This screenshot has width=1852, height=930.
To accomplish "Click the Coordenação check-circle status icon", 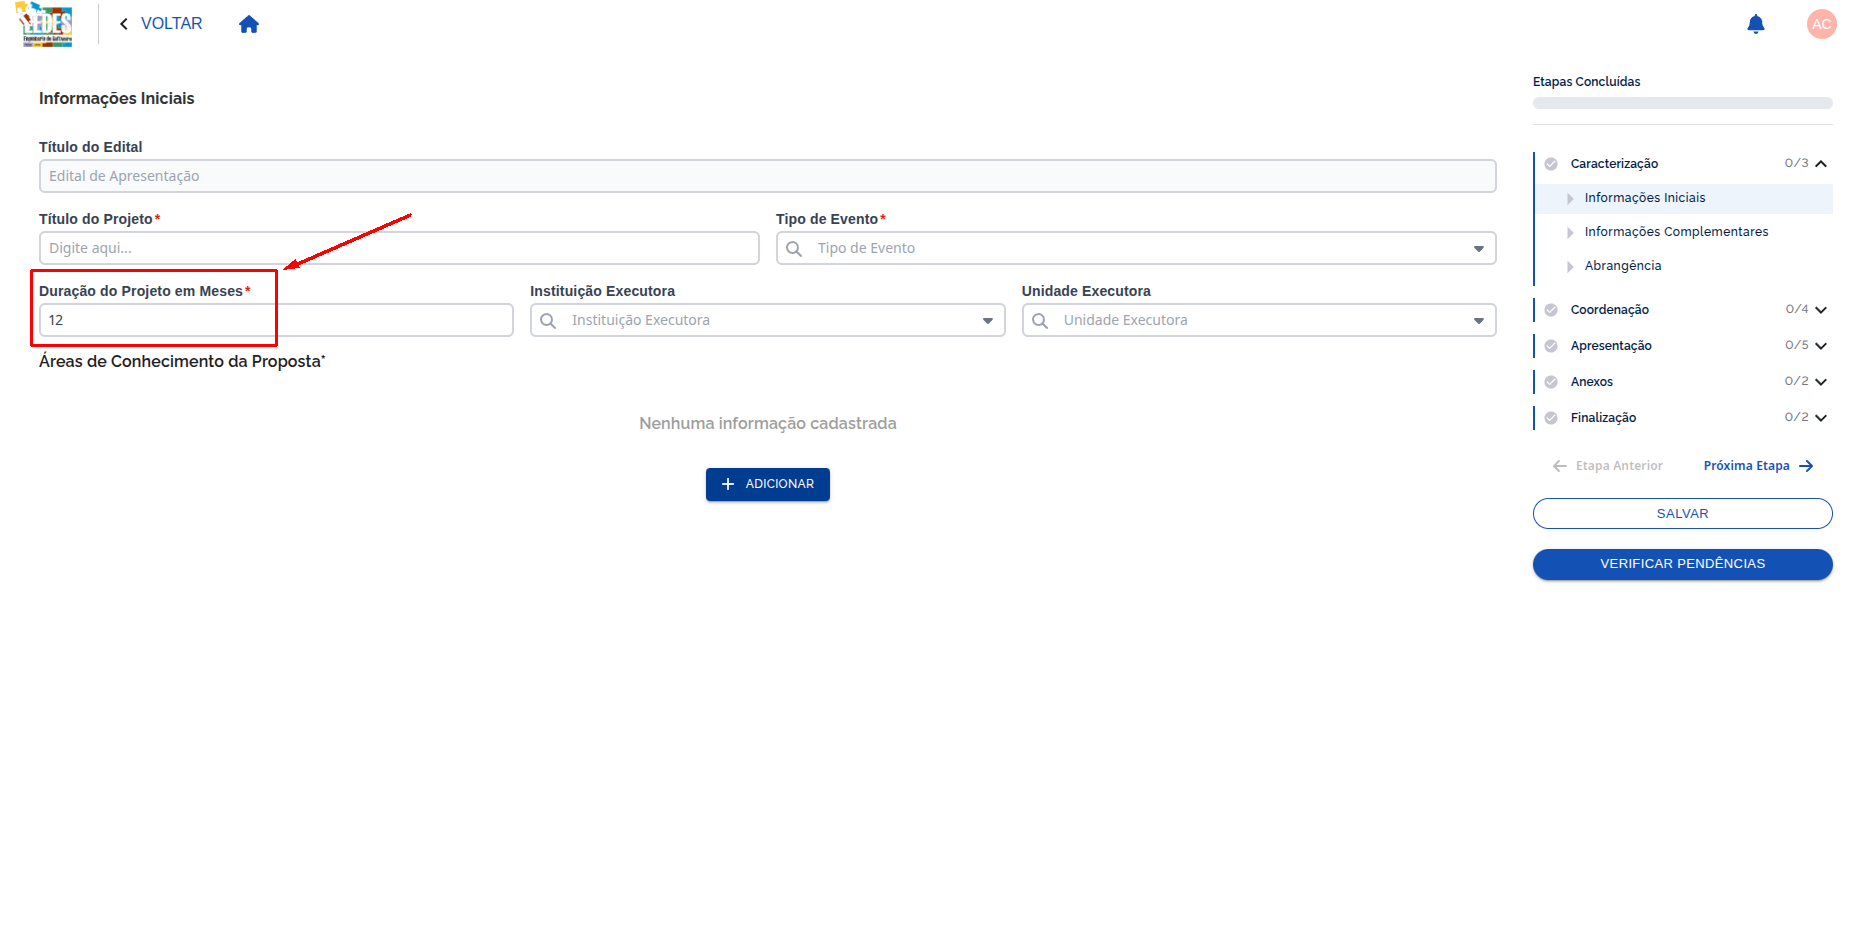I will [1551, 310].
